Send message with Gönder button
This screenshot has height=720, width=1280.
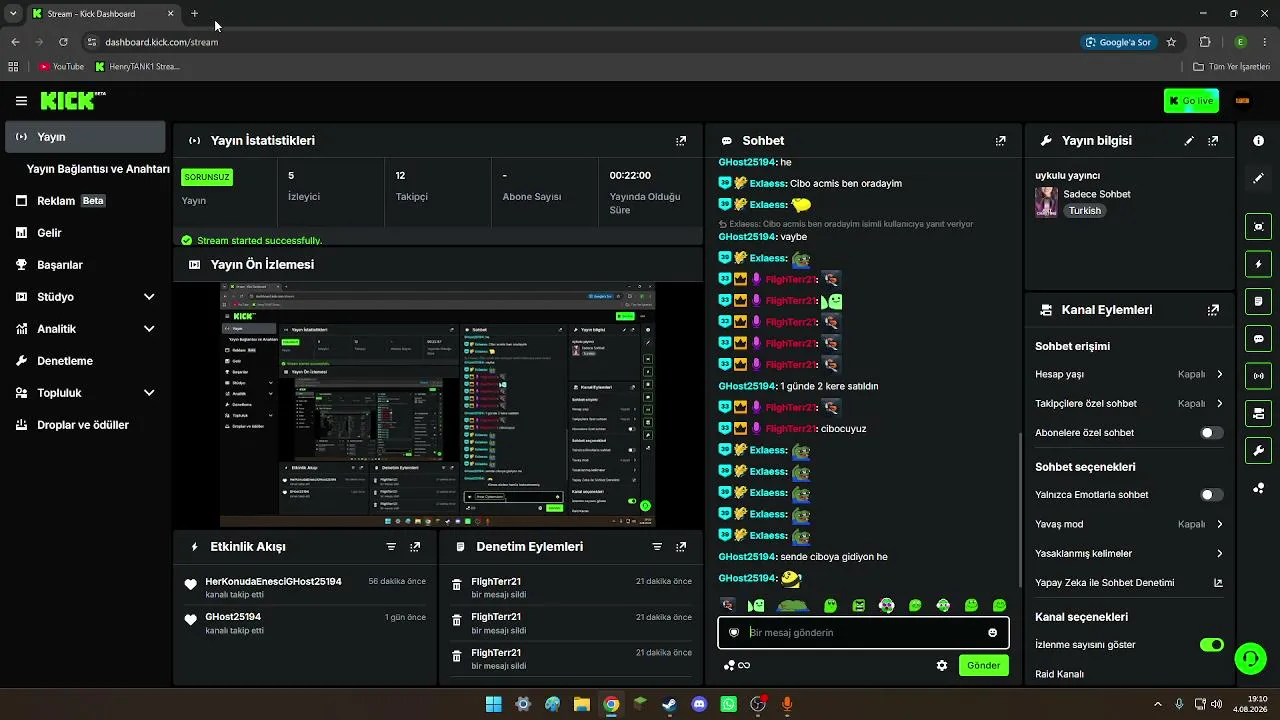[983, 665]
